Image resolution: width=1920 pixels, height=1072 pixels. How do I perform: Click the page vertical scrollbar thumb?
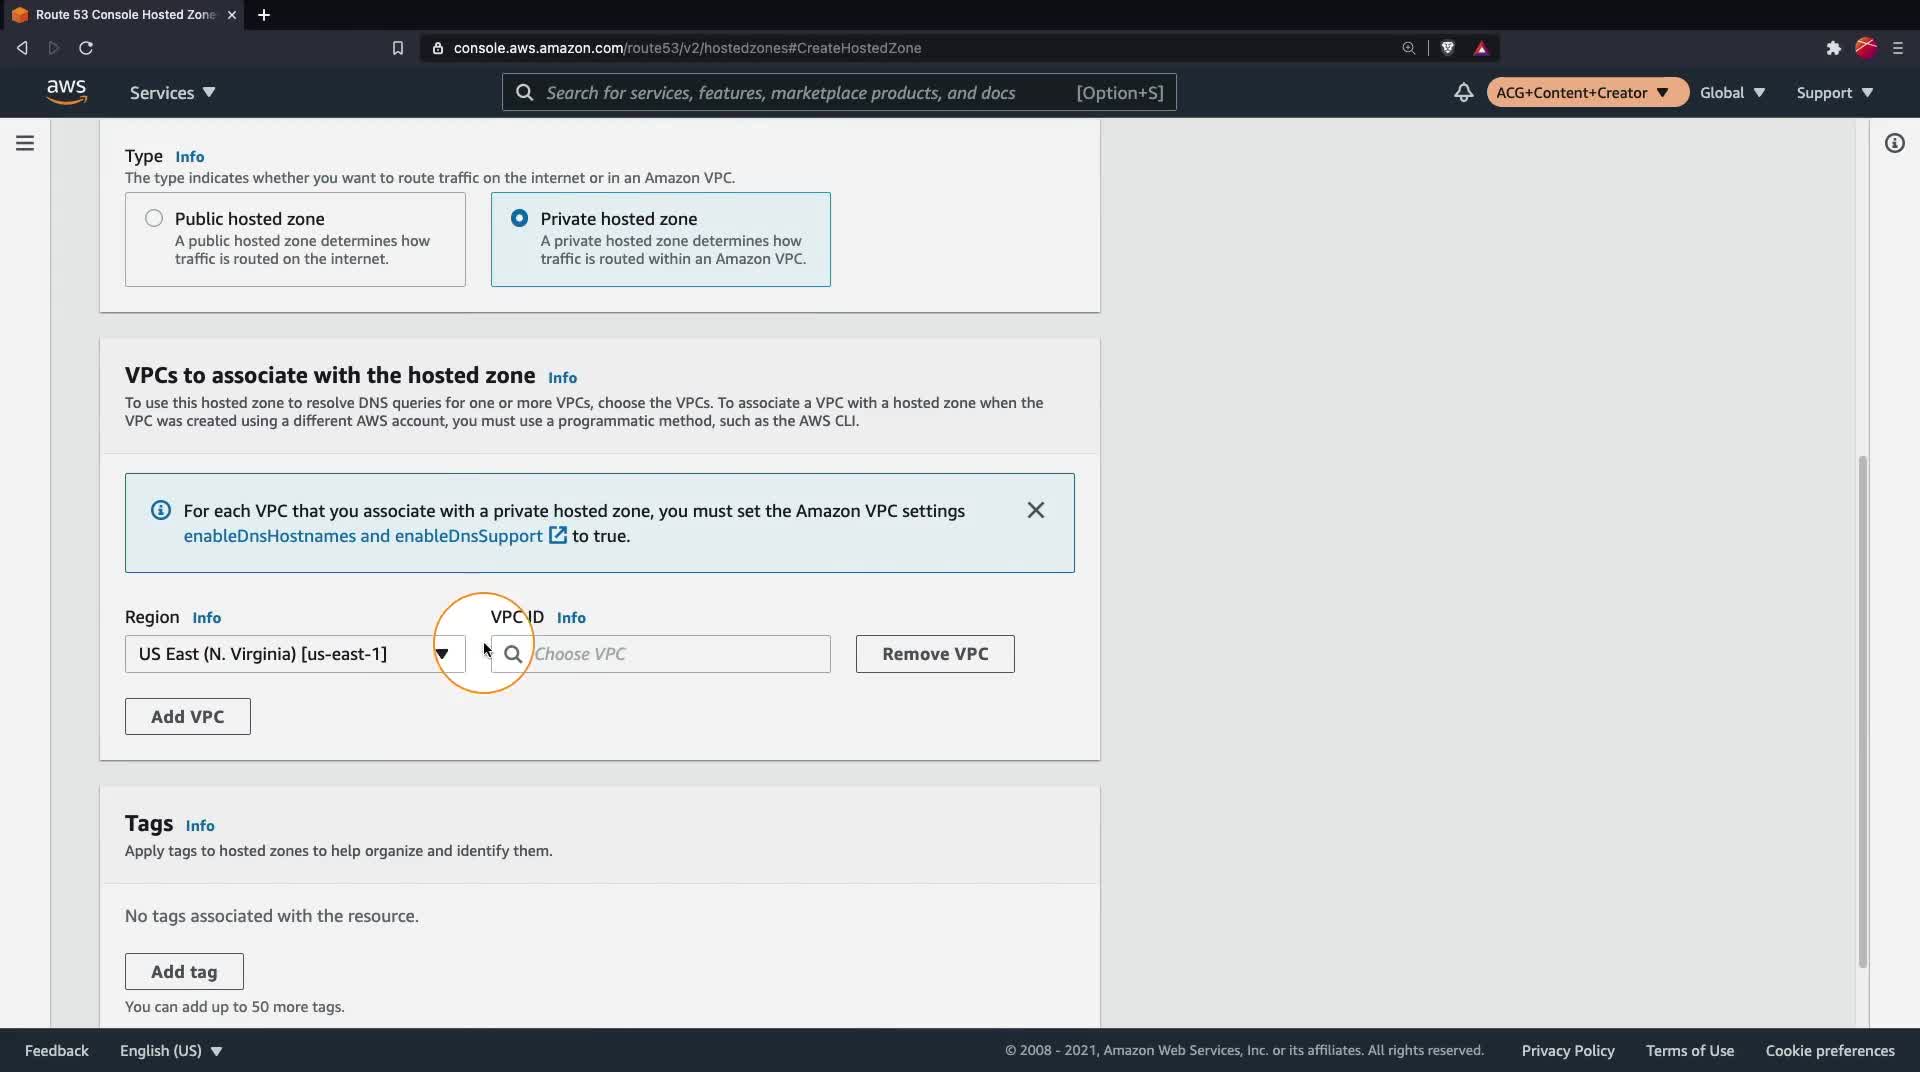[x=1862, y=712]
